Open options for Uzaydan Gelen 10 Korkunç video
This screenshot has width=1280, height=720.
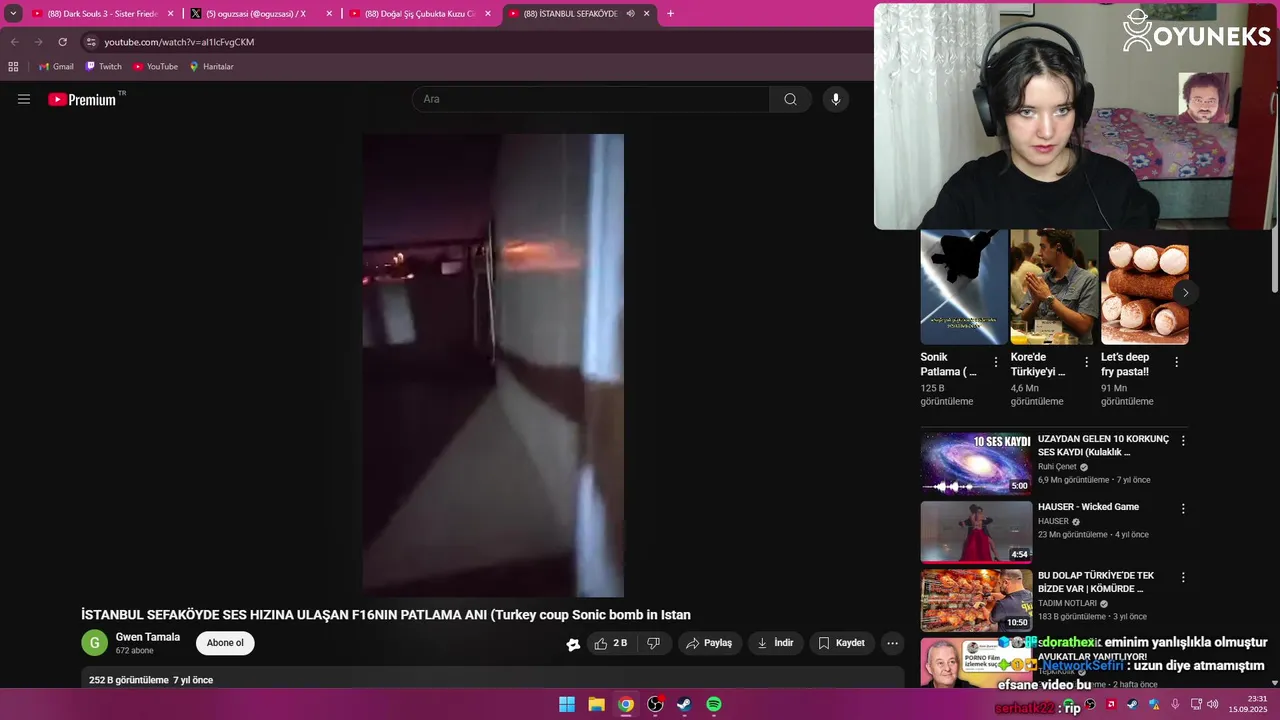click(1183, 440)
